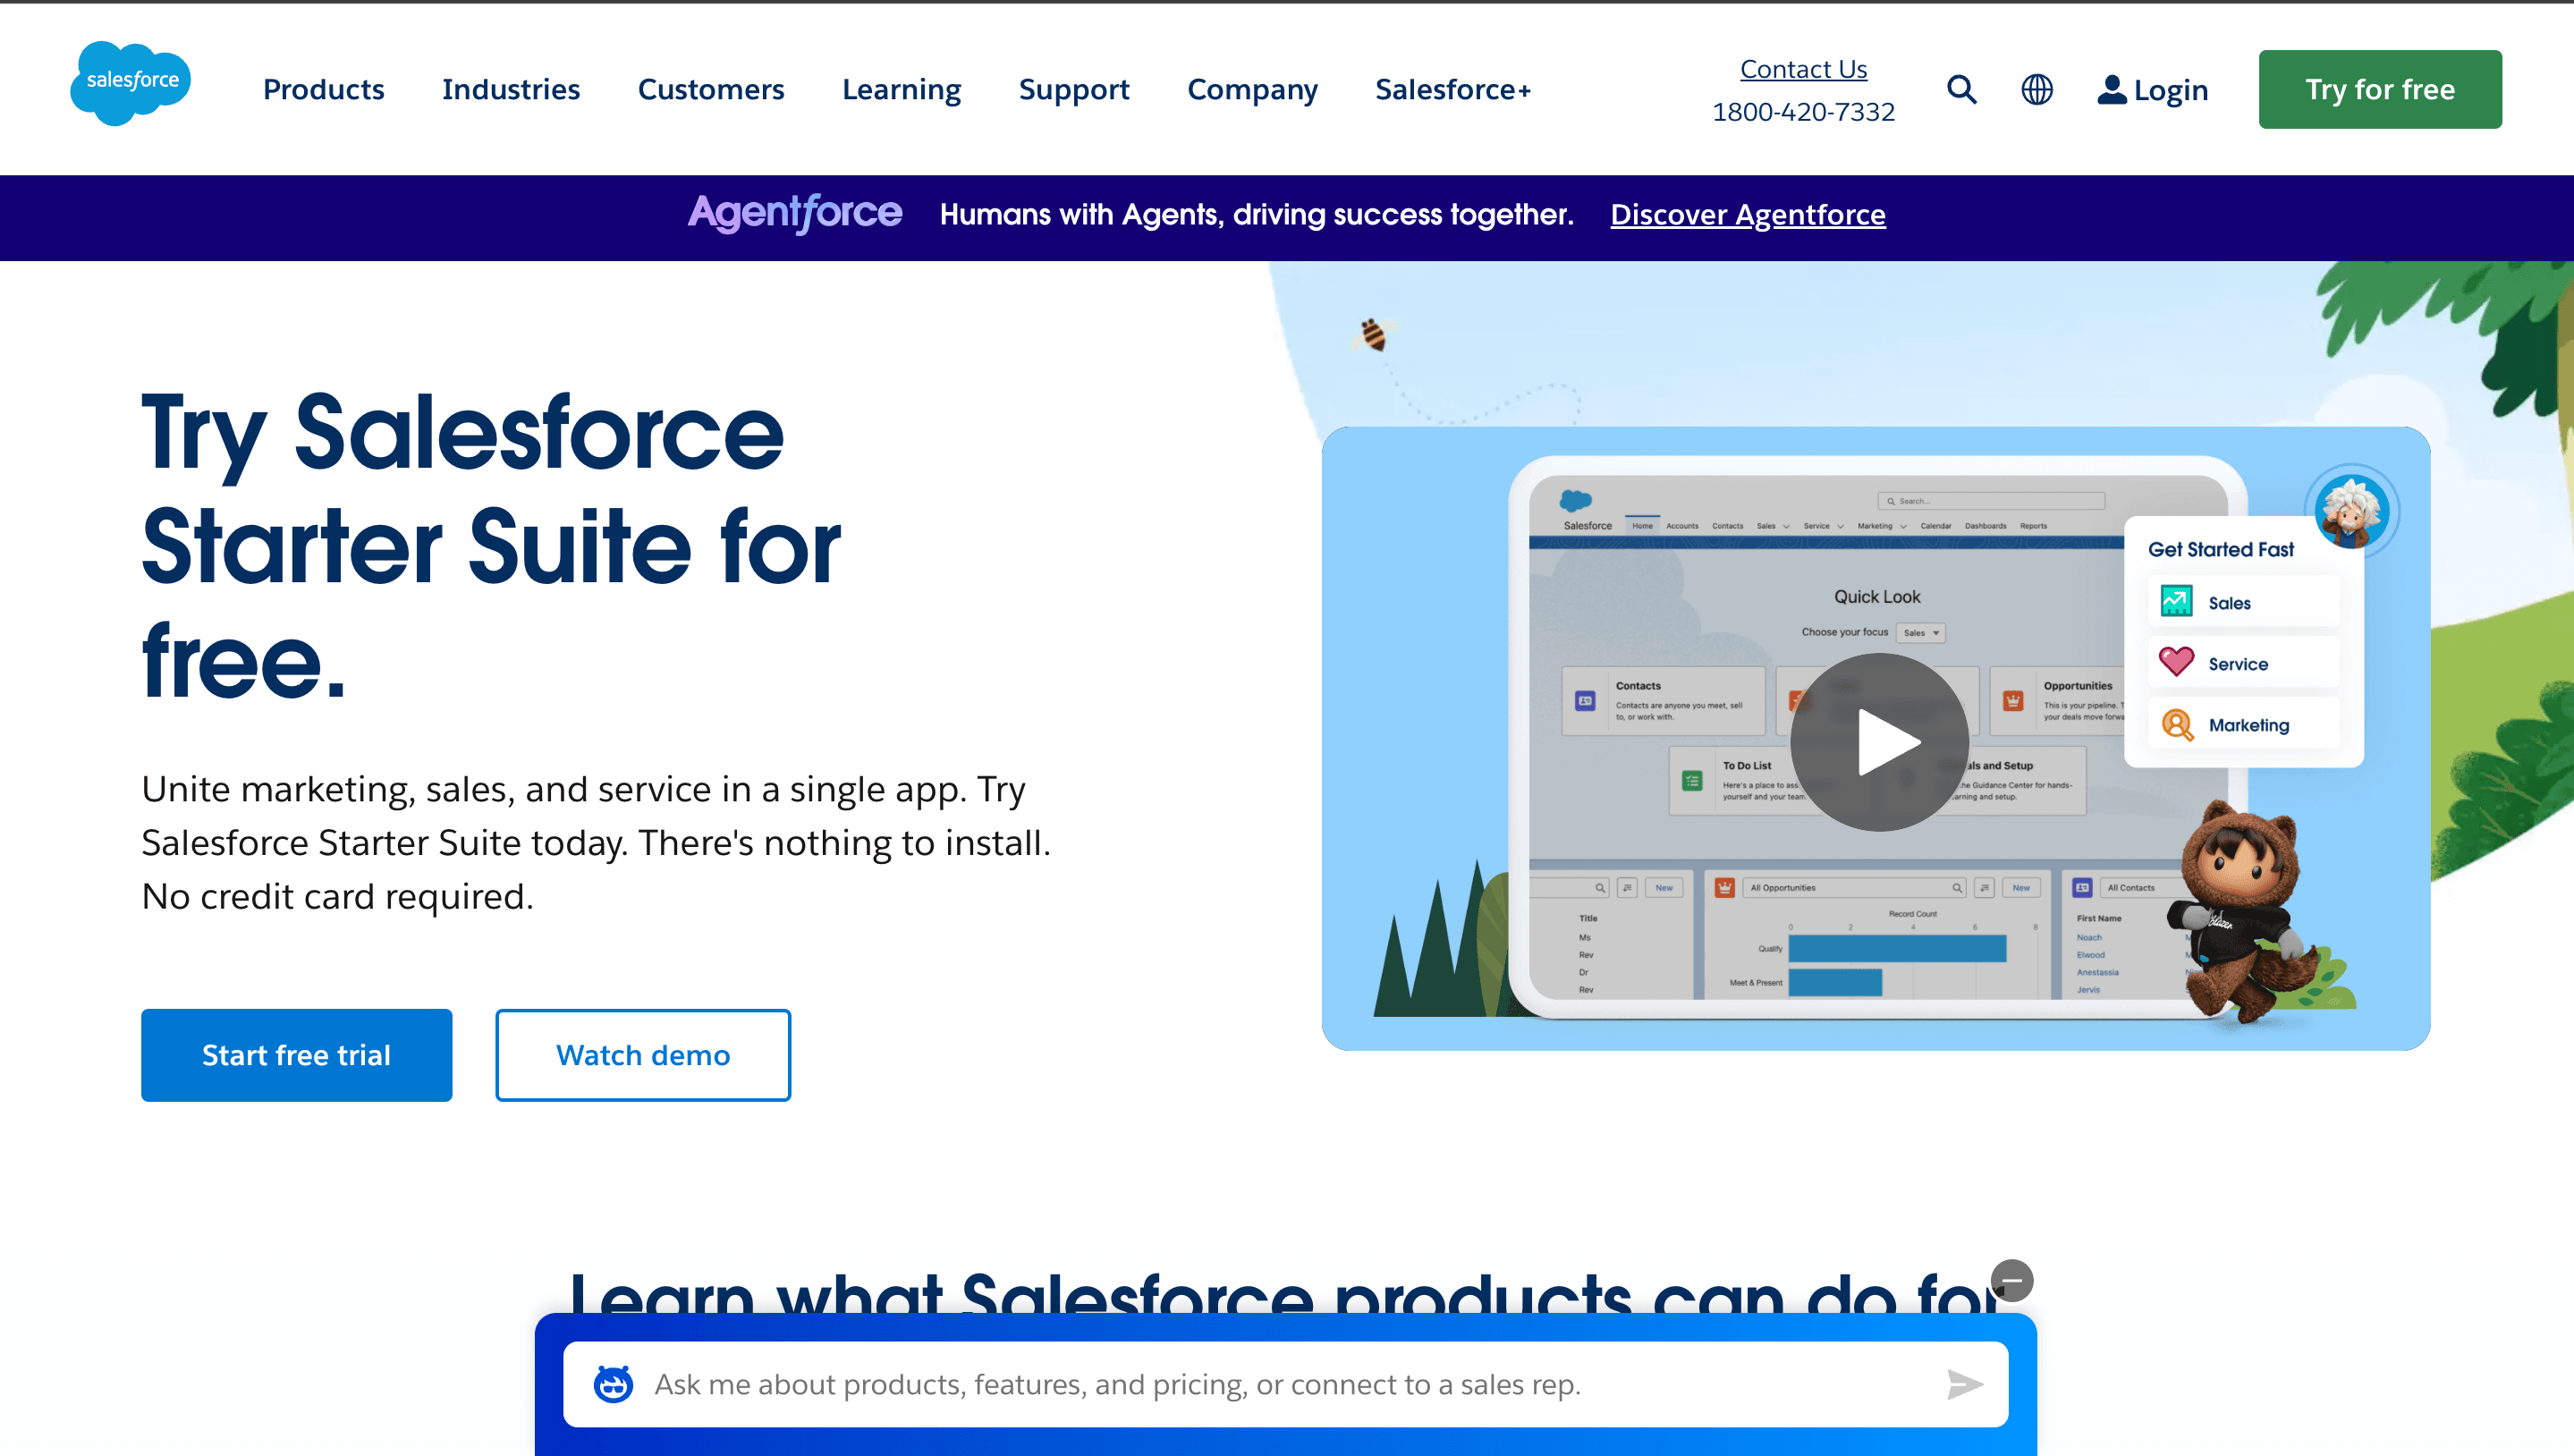Open the Products menu
The height and width of the screenshot is (1456, 2574).
(x=322, y=89)
